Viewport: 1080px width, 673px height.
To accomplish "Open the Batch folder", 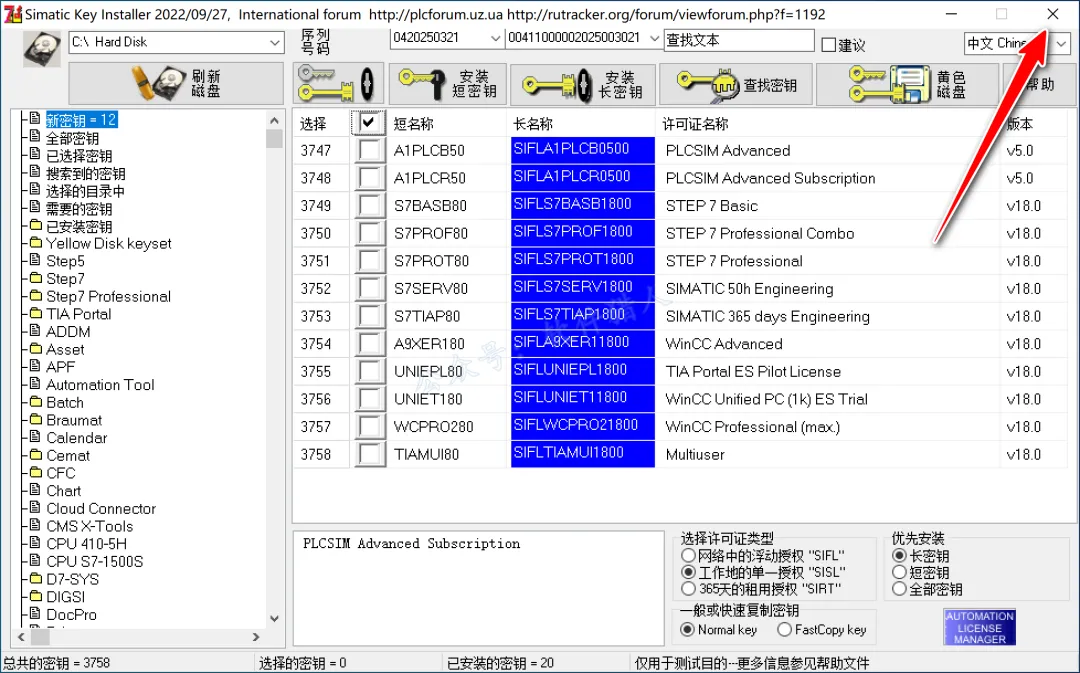I will tap(65, 402).
